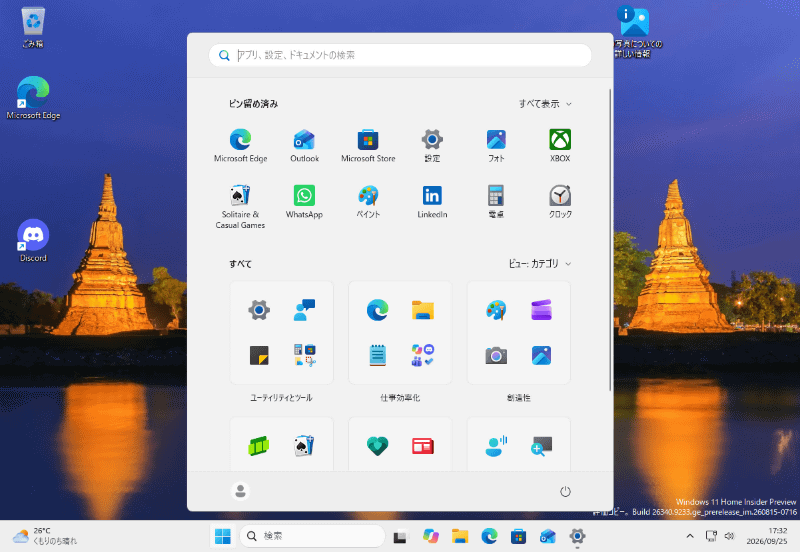Open pinned 設定 (Settings) app
This screenshot has height=552, width=800.
(x=432, y=145)
